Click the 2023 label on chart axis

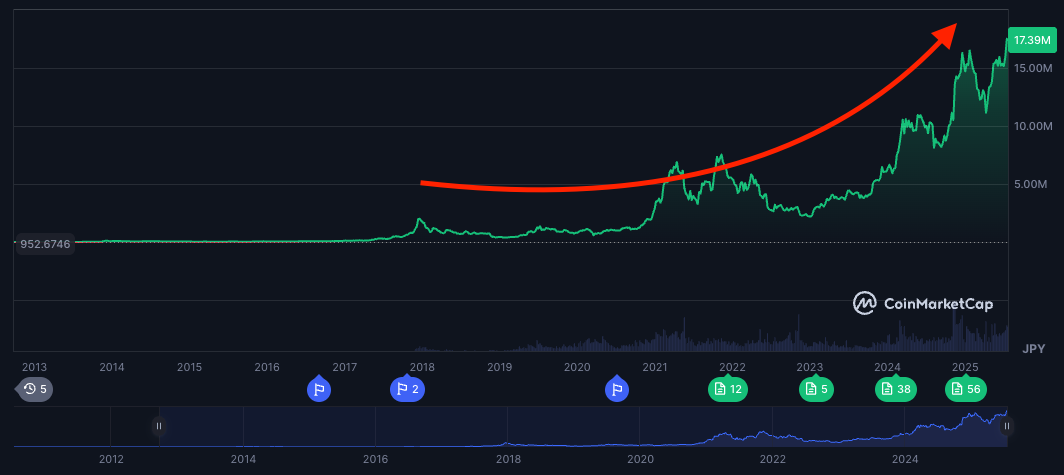coord(810,367)
